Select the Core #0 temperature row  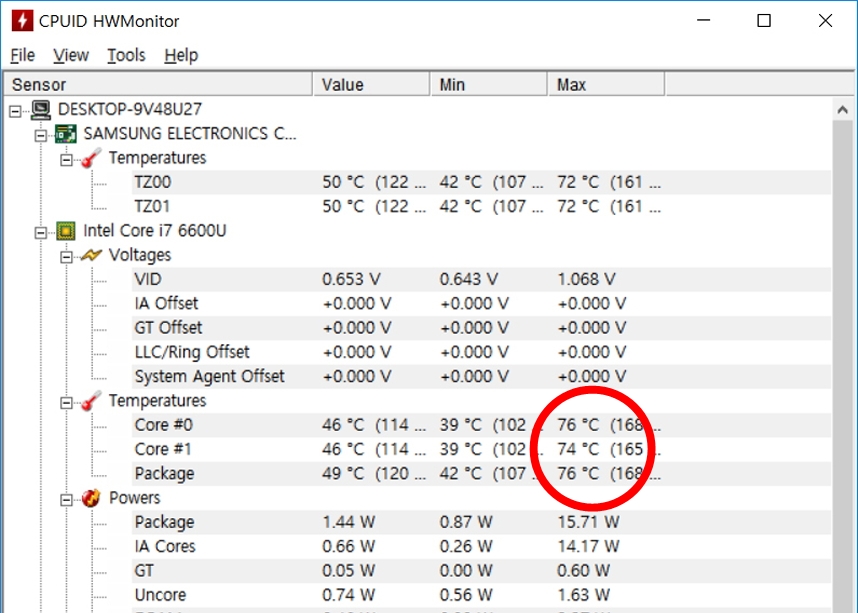[482, 425]
